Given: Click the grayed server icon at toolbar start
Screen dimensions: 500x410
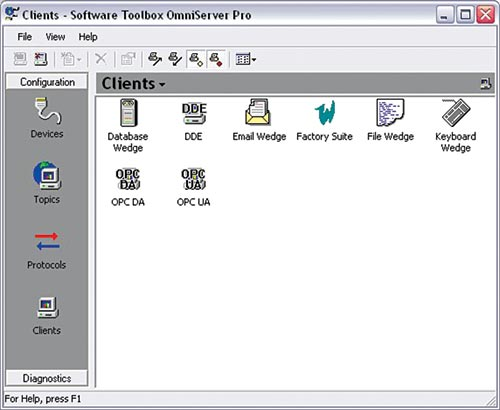Looking at the screenshot, I should coord(20,59).
